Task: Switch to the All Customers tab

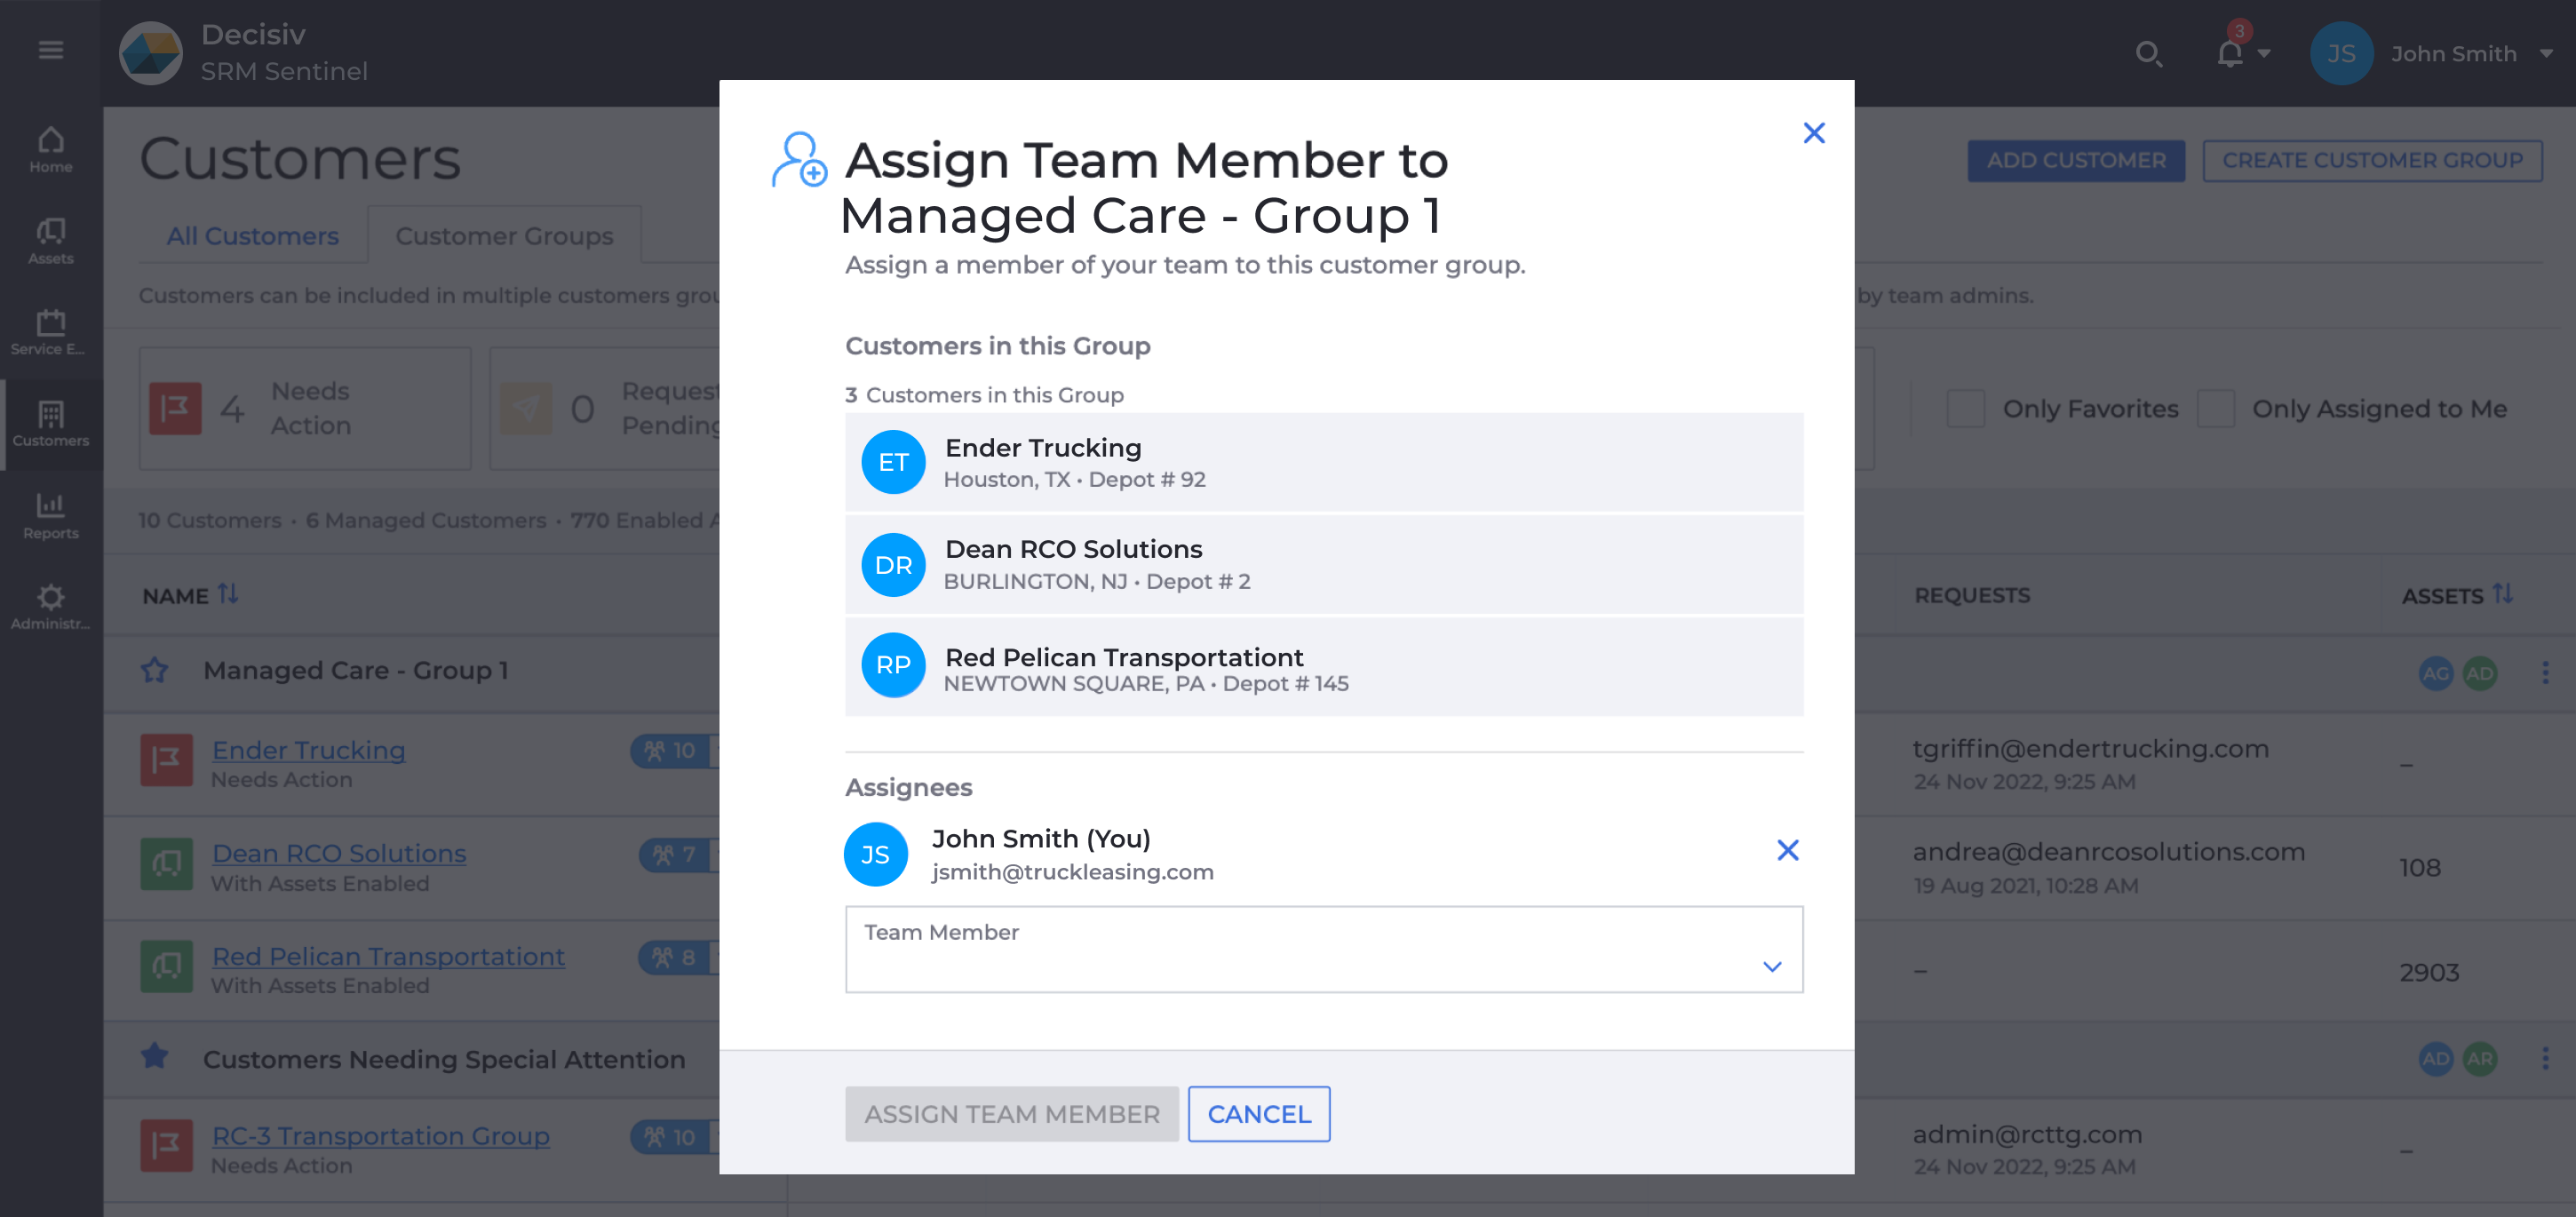Action: coord(252,235)
